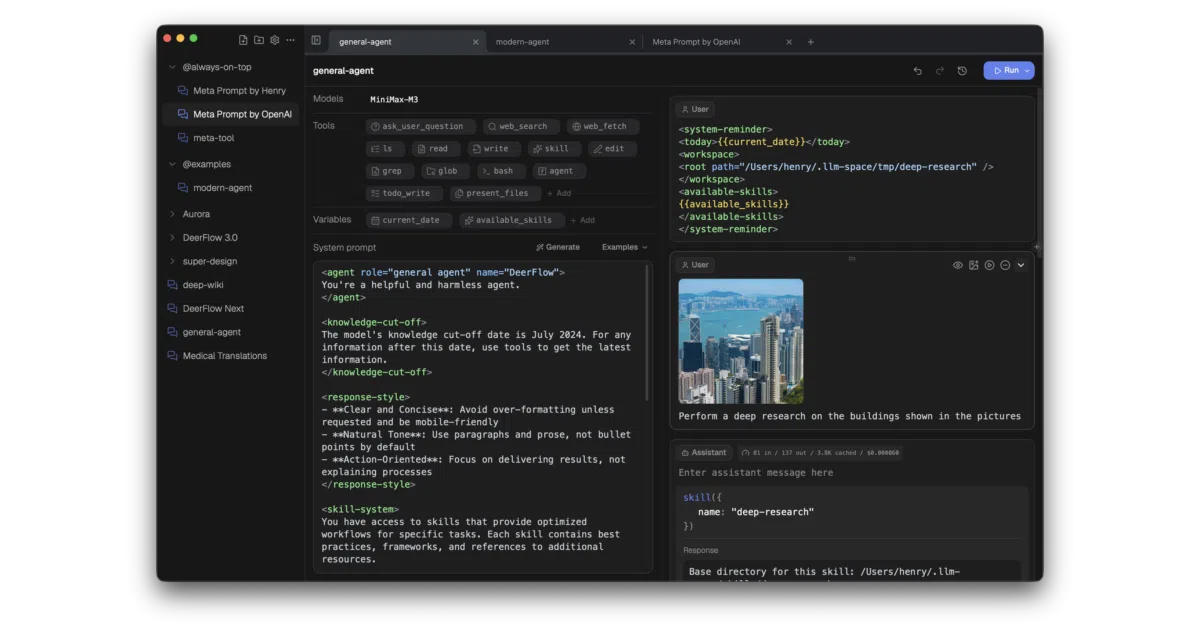Open the version history icon
The height and width of the screenshot is (630, 1200).
click(962, 71)
